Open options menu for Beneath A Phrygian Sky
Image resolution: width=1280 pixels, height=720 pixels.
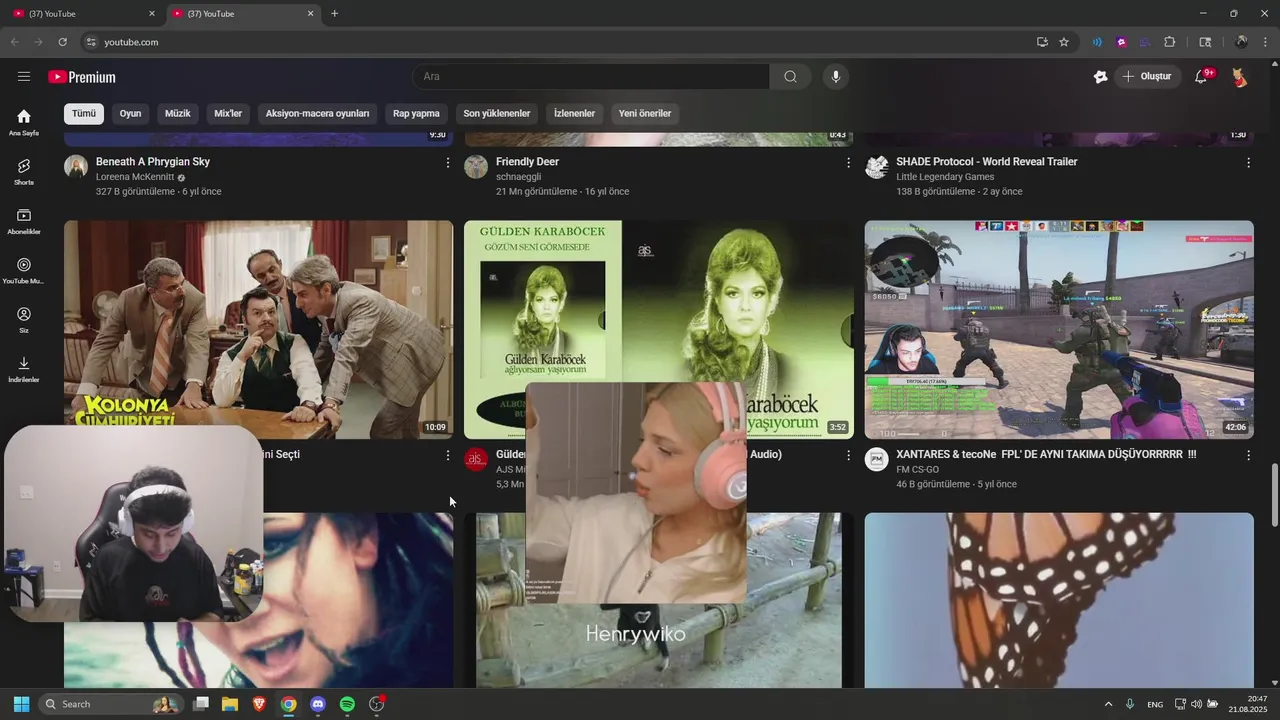click(447, 162)
